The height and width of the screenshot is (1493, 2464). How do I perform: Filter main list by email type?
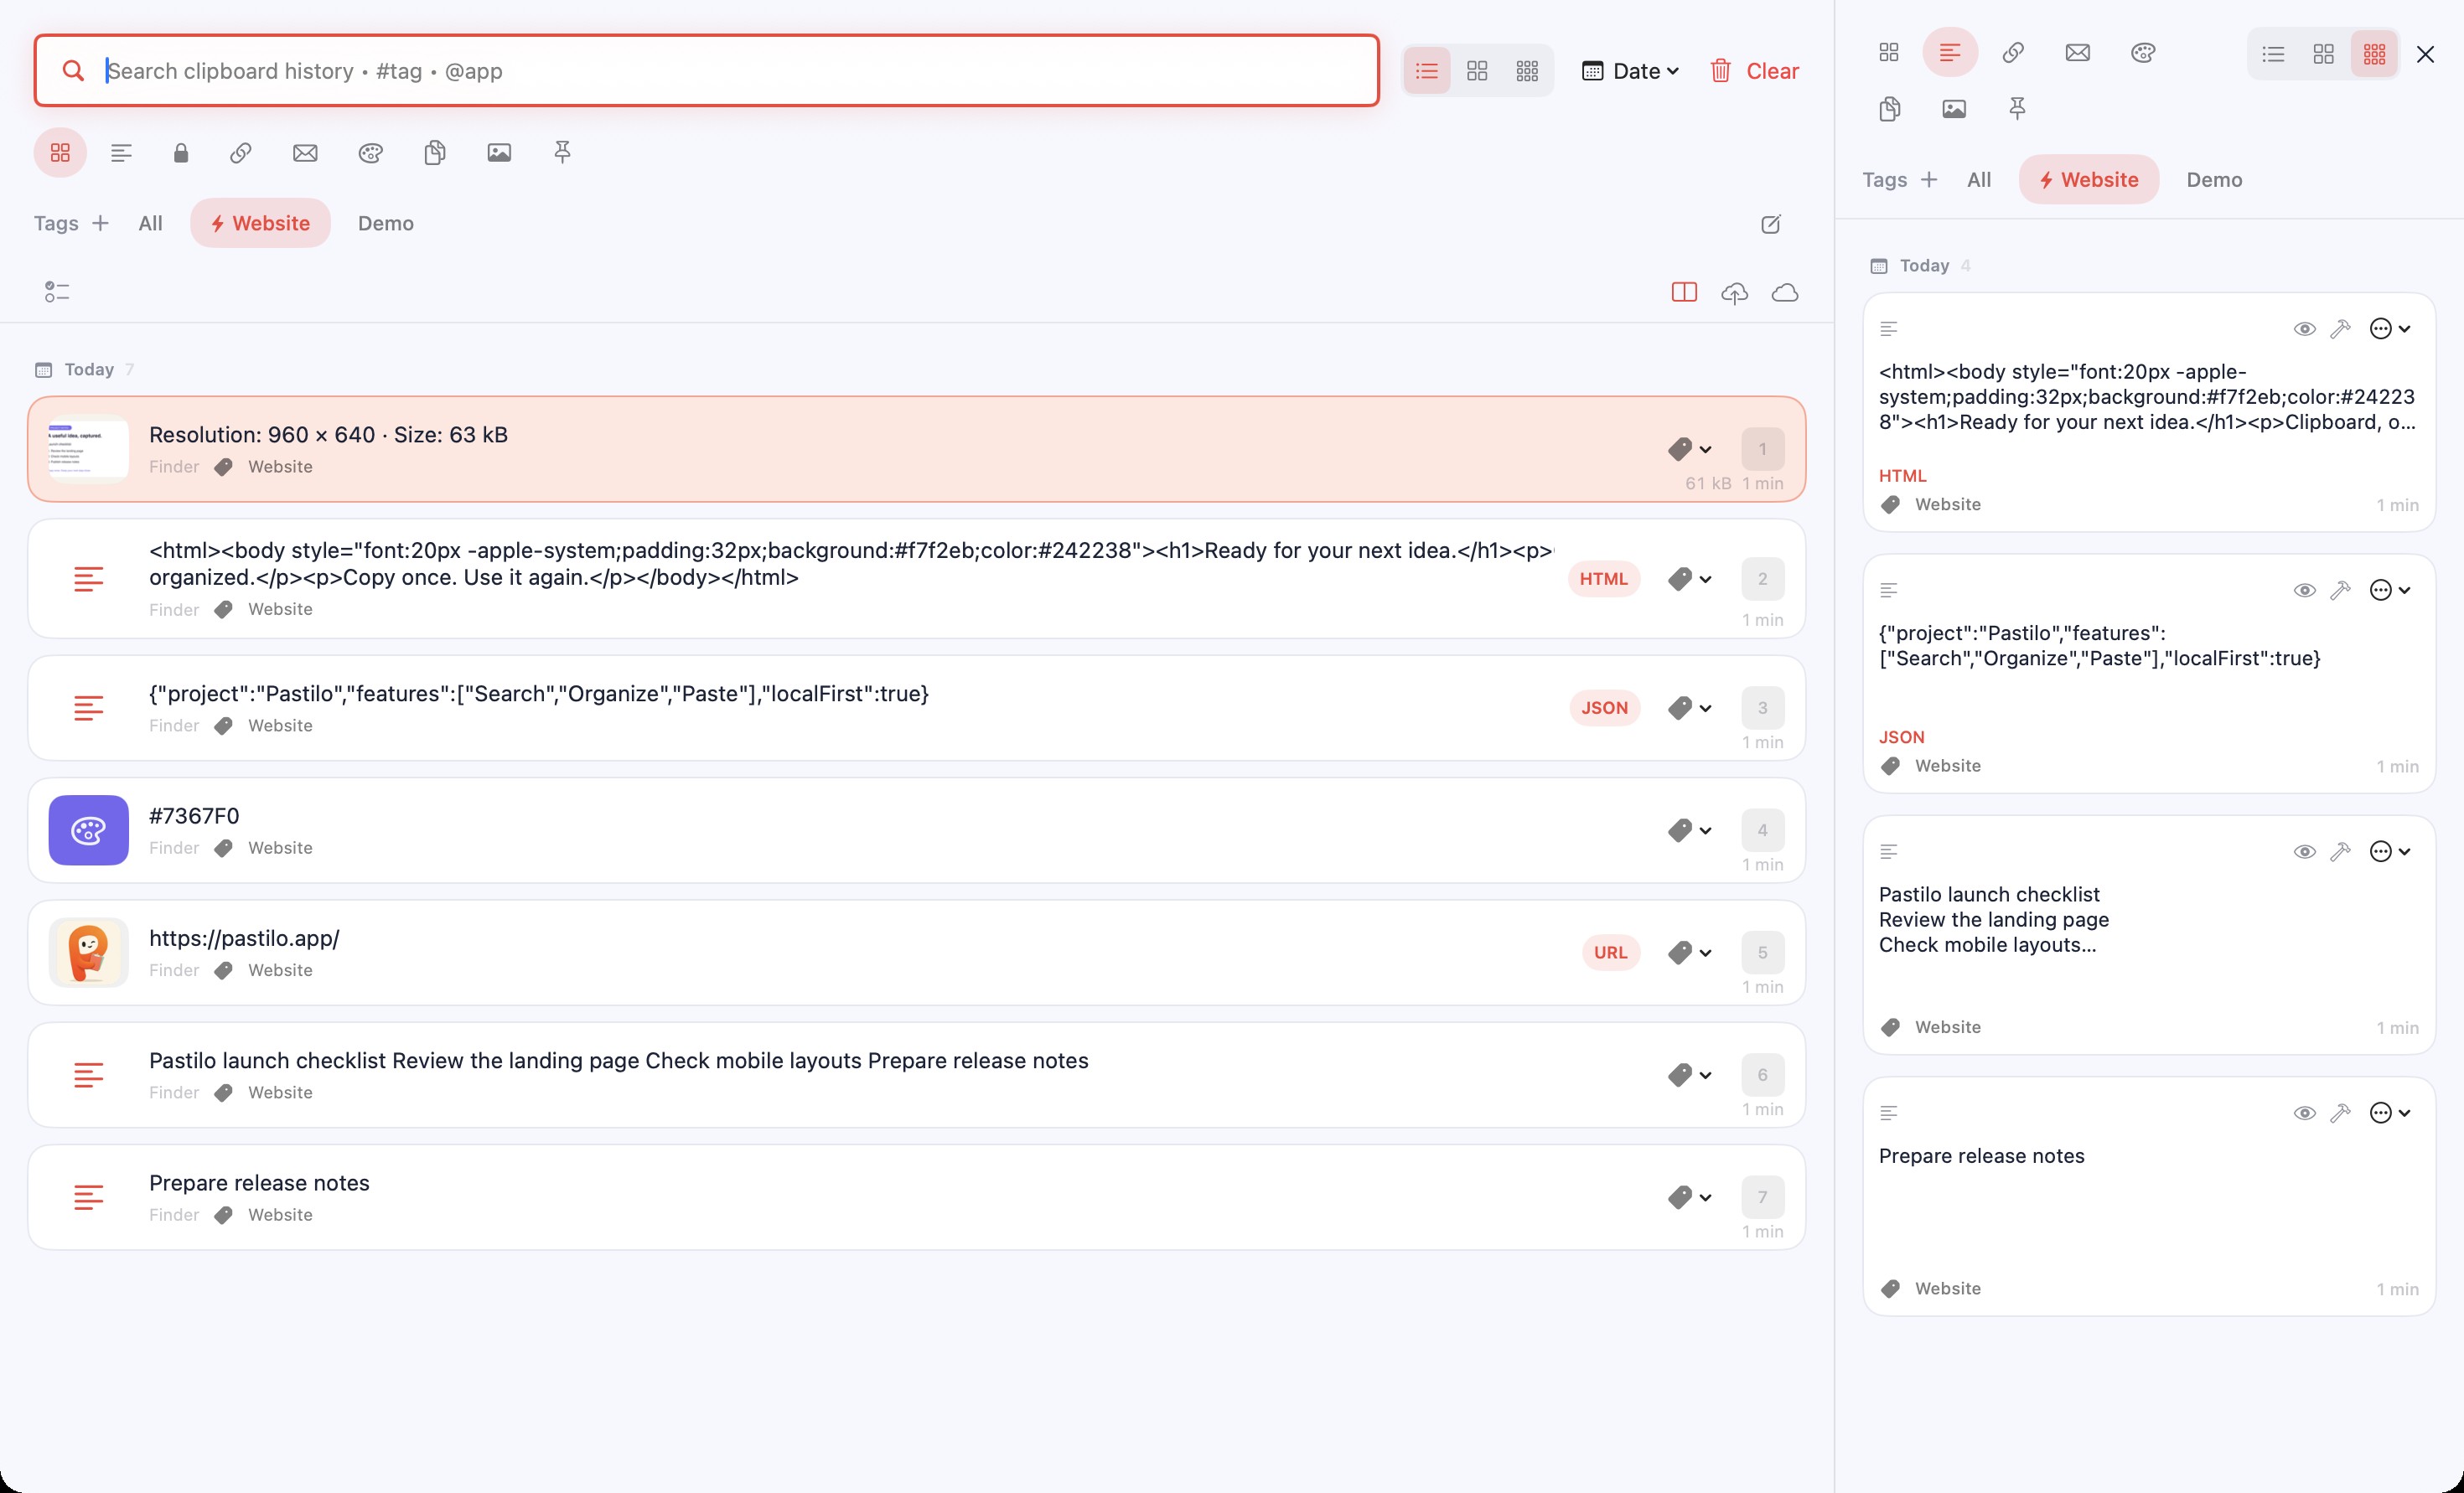[x=305, y=153]
